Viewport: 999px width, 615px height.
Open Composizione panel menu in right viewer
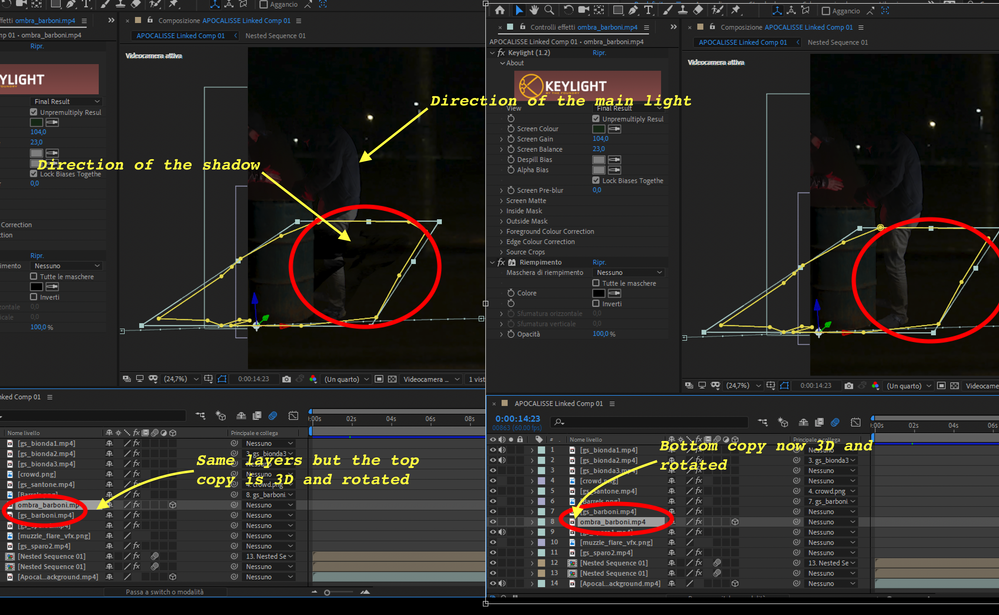click(x=861, y=27)
